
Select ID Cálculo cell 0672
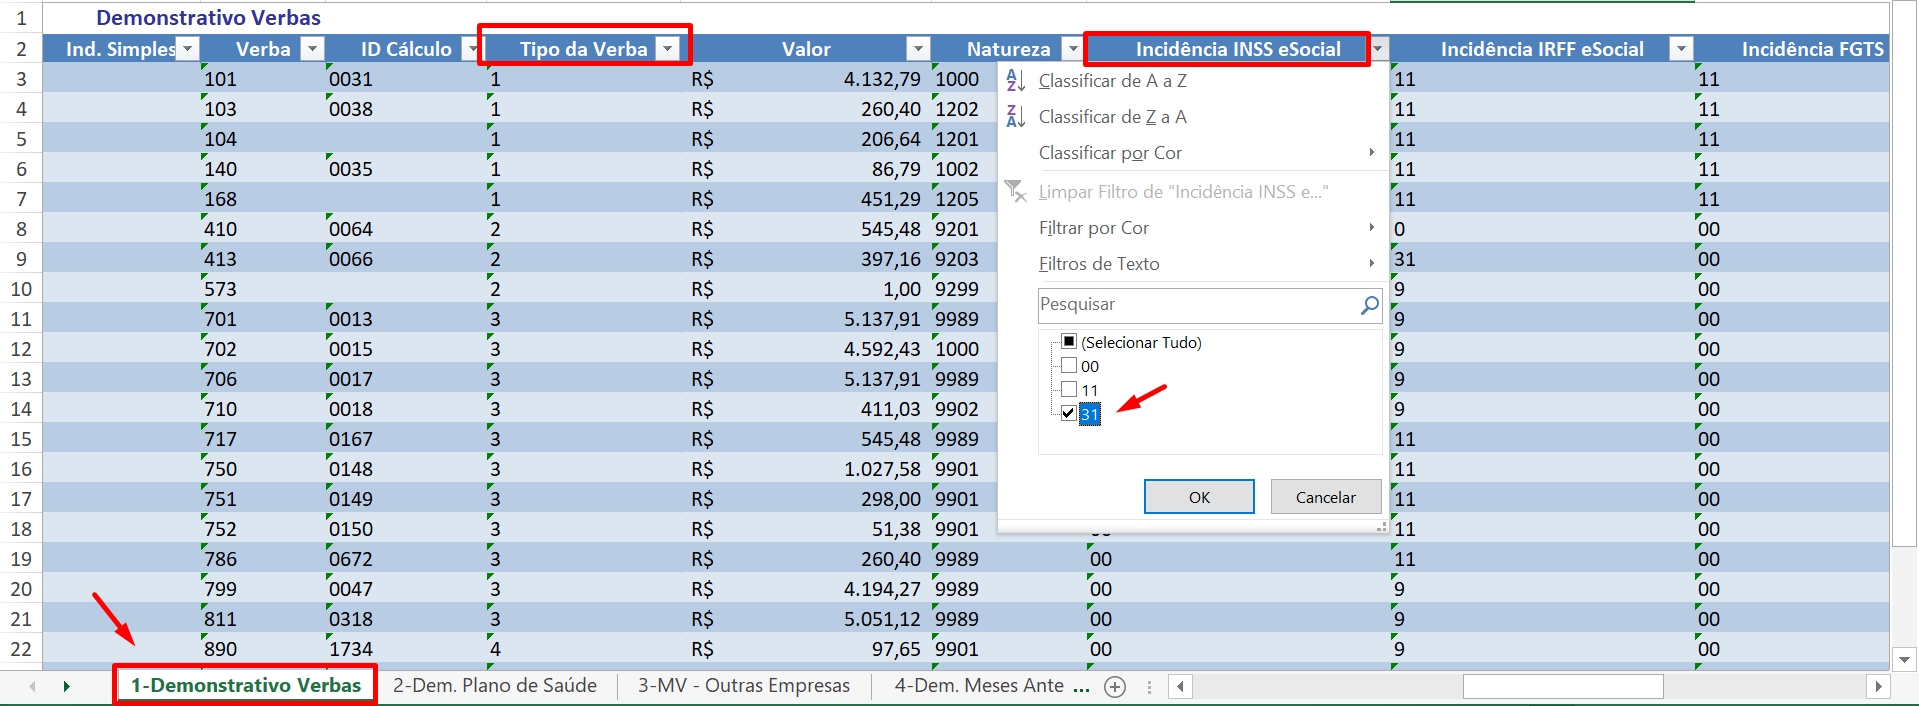pos(406,559)
